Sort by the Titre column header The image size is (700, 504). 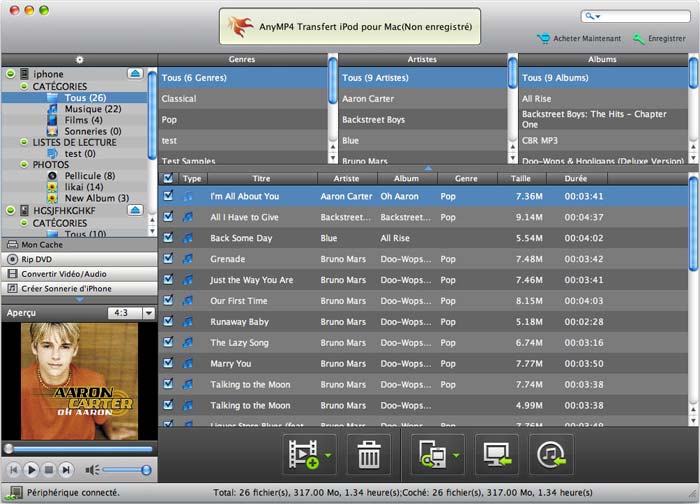(262, 179)
